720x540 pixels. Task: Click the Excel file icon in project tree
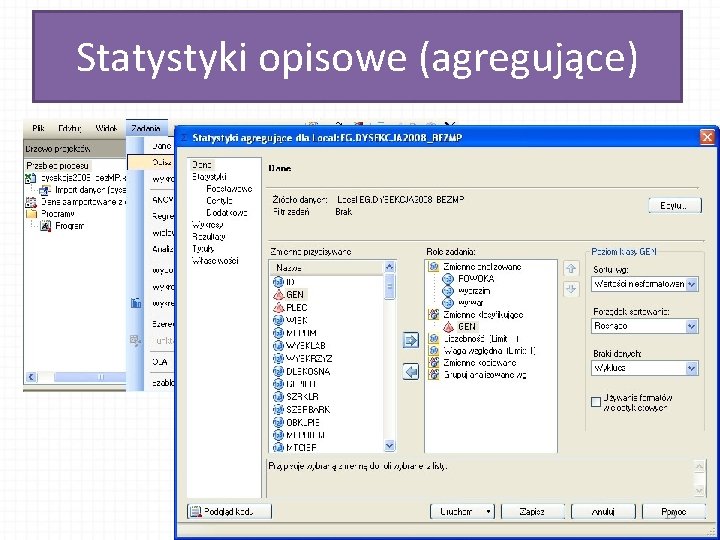point(31,178)
